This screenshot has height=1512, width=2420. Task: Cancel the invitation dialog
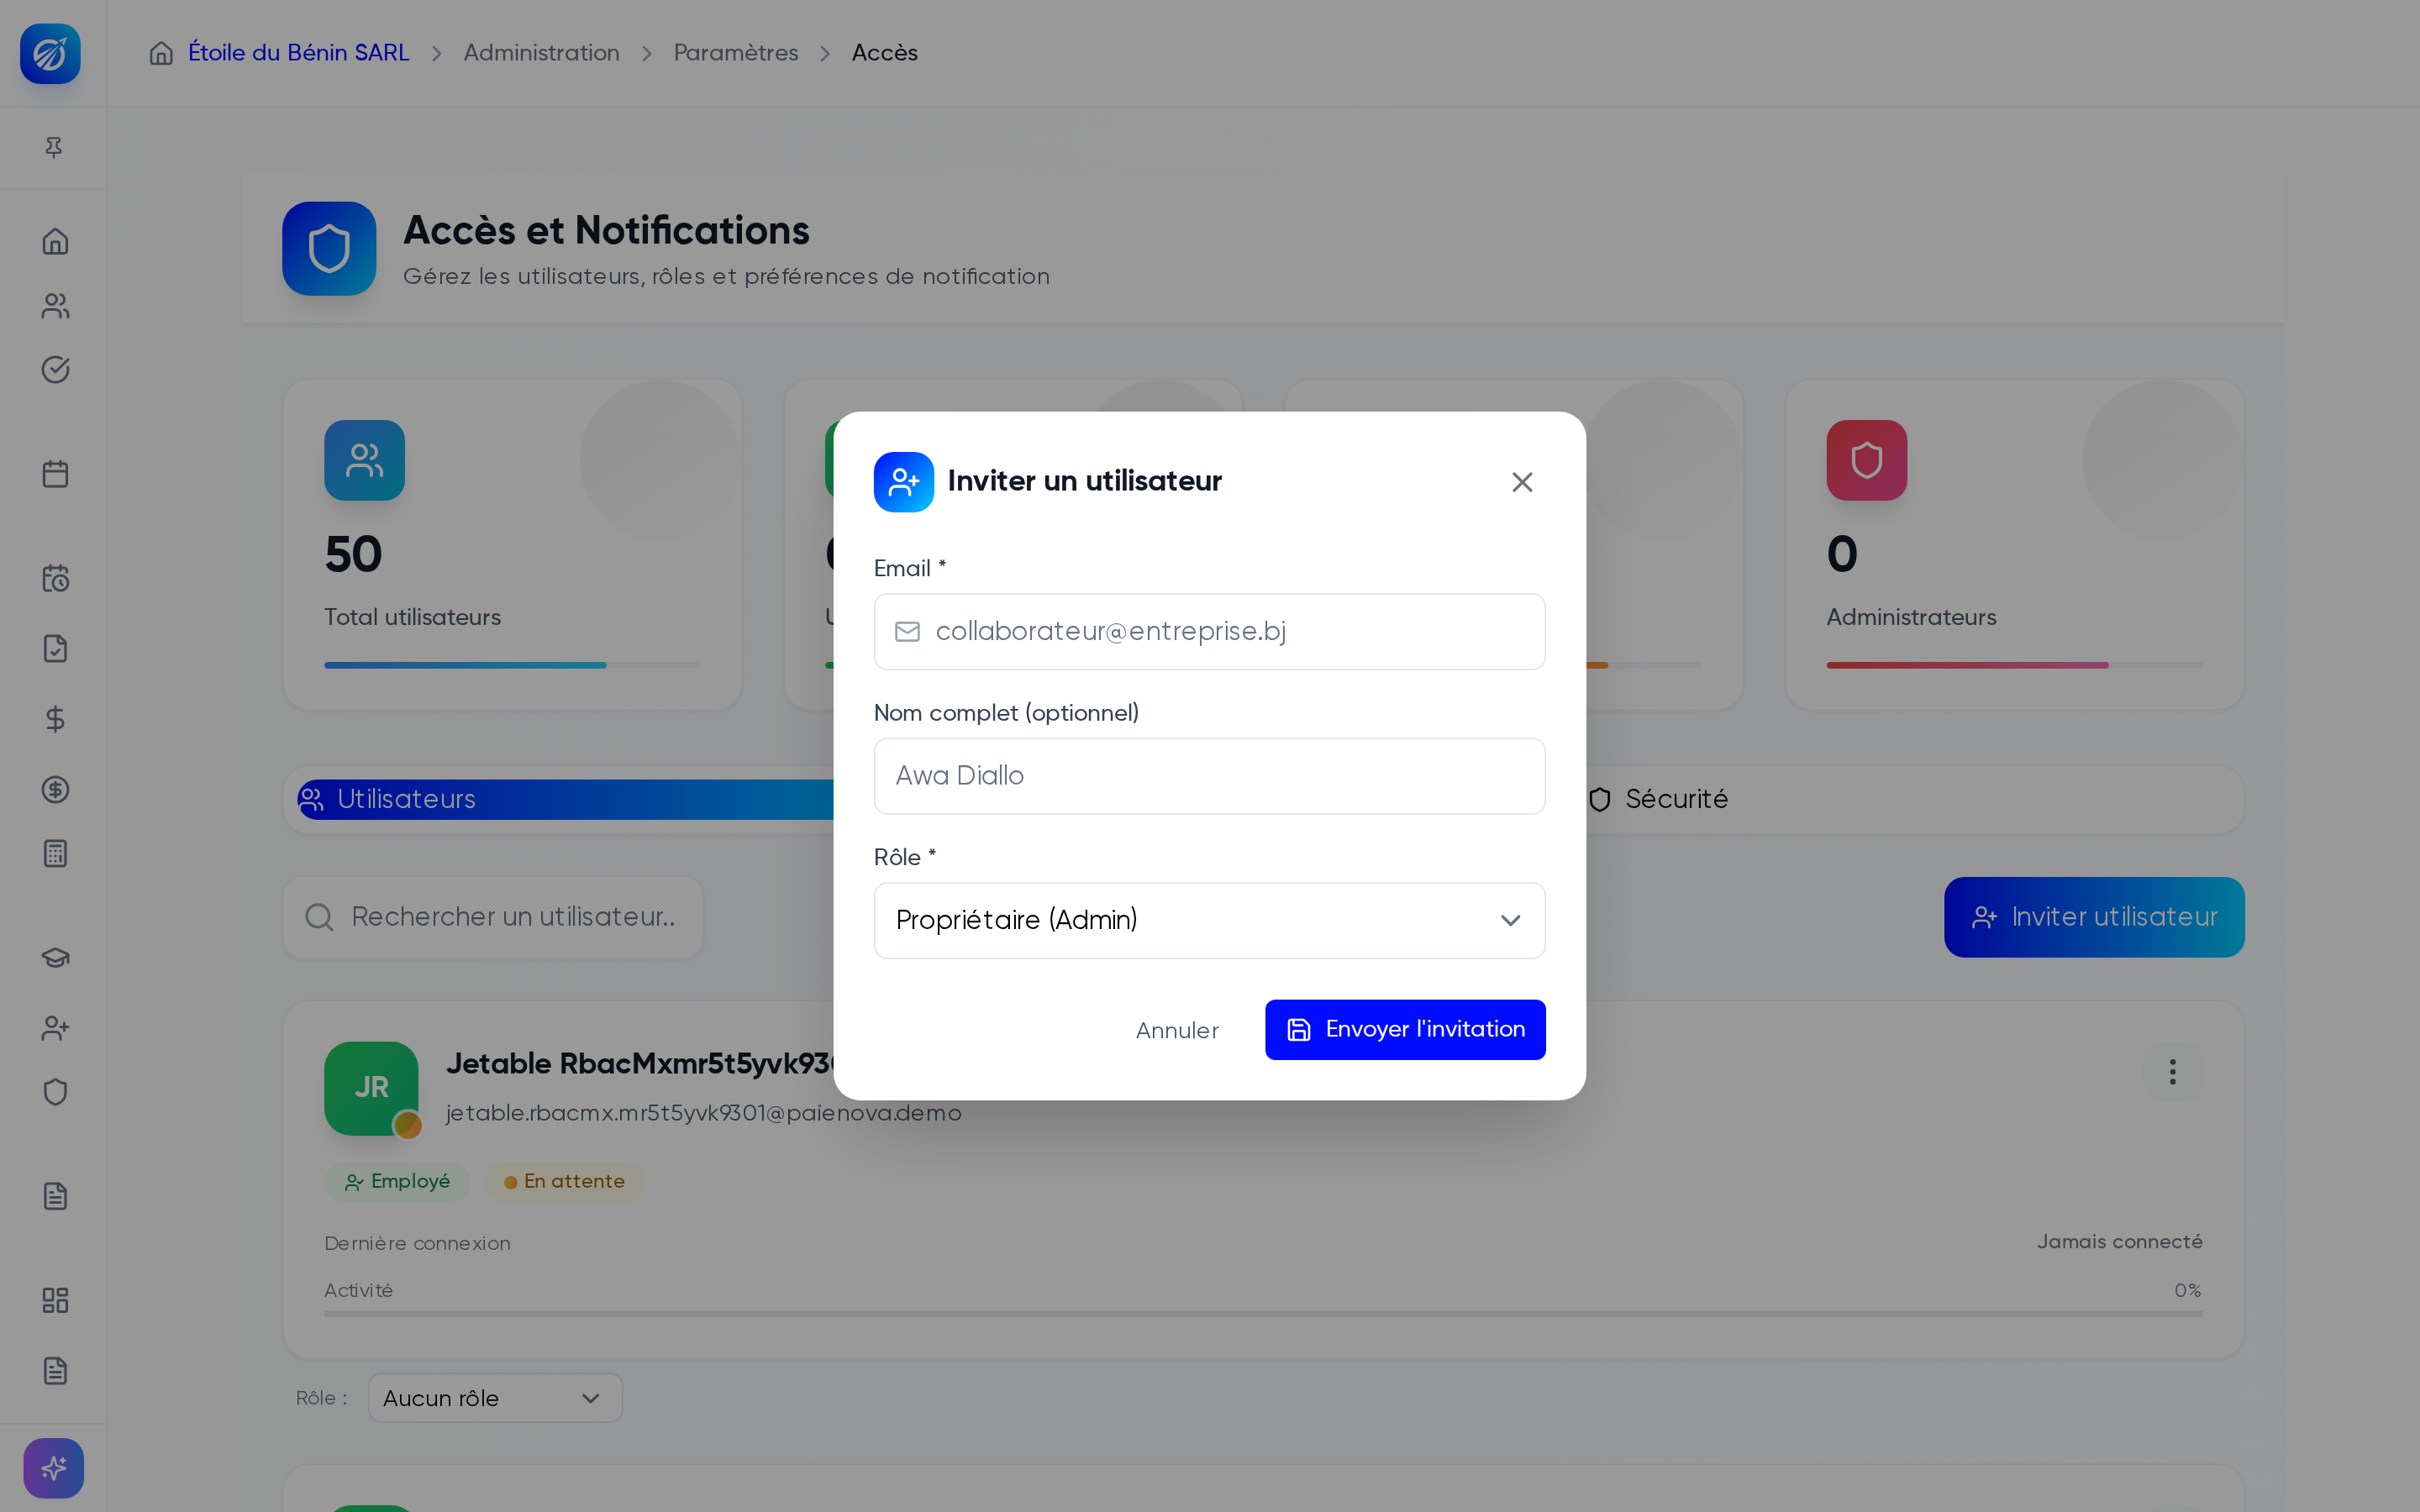coord(1177,1030)
